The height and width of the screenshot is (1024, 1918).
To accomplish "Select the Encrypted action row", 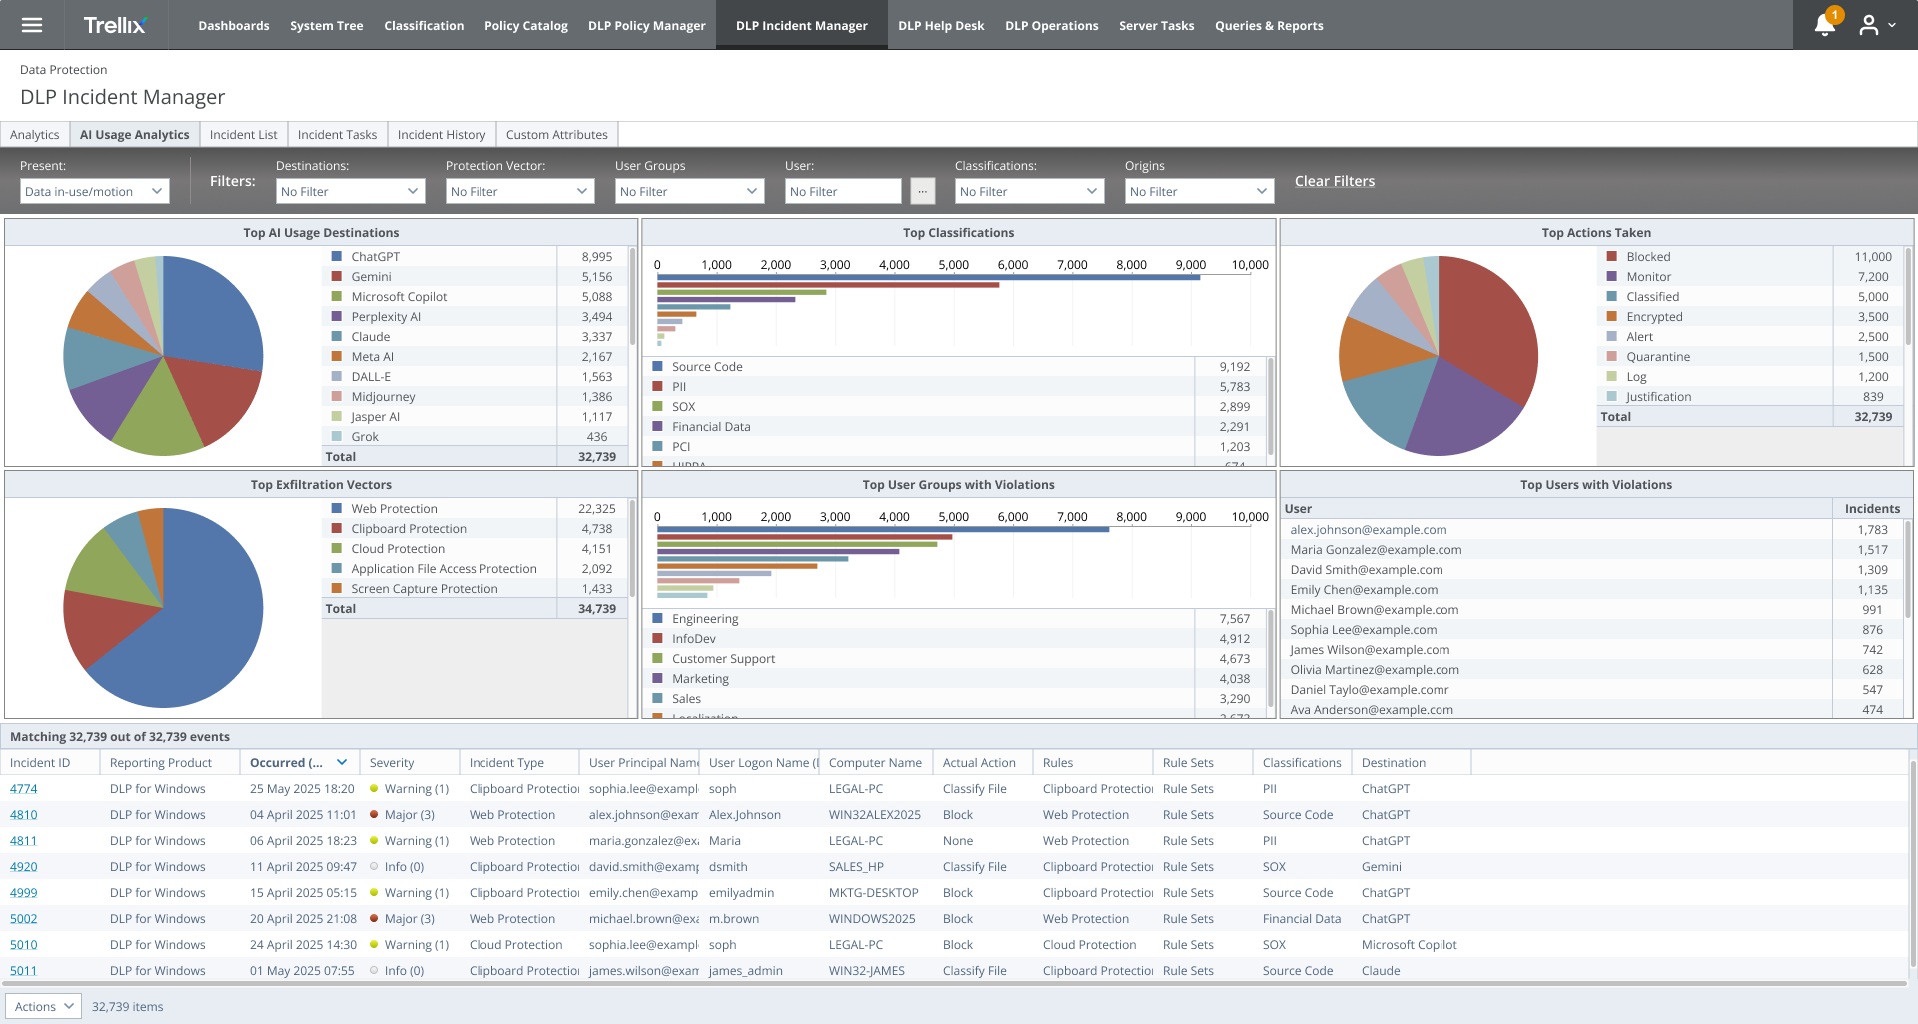I will 1750,317.
